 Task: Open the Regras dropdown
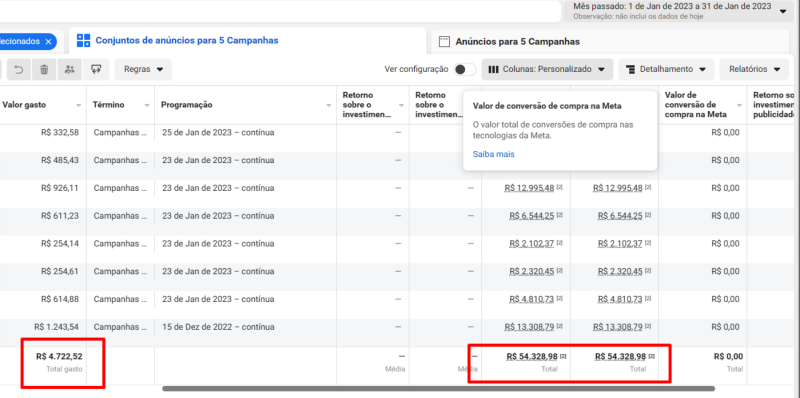(x=143, y=69)
